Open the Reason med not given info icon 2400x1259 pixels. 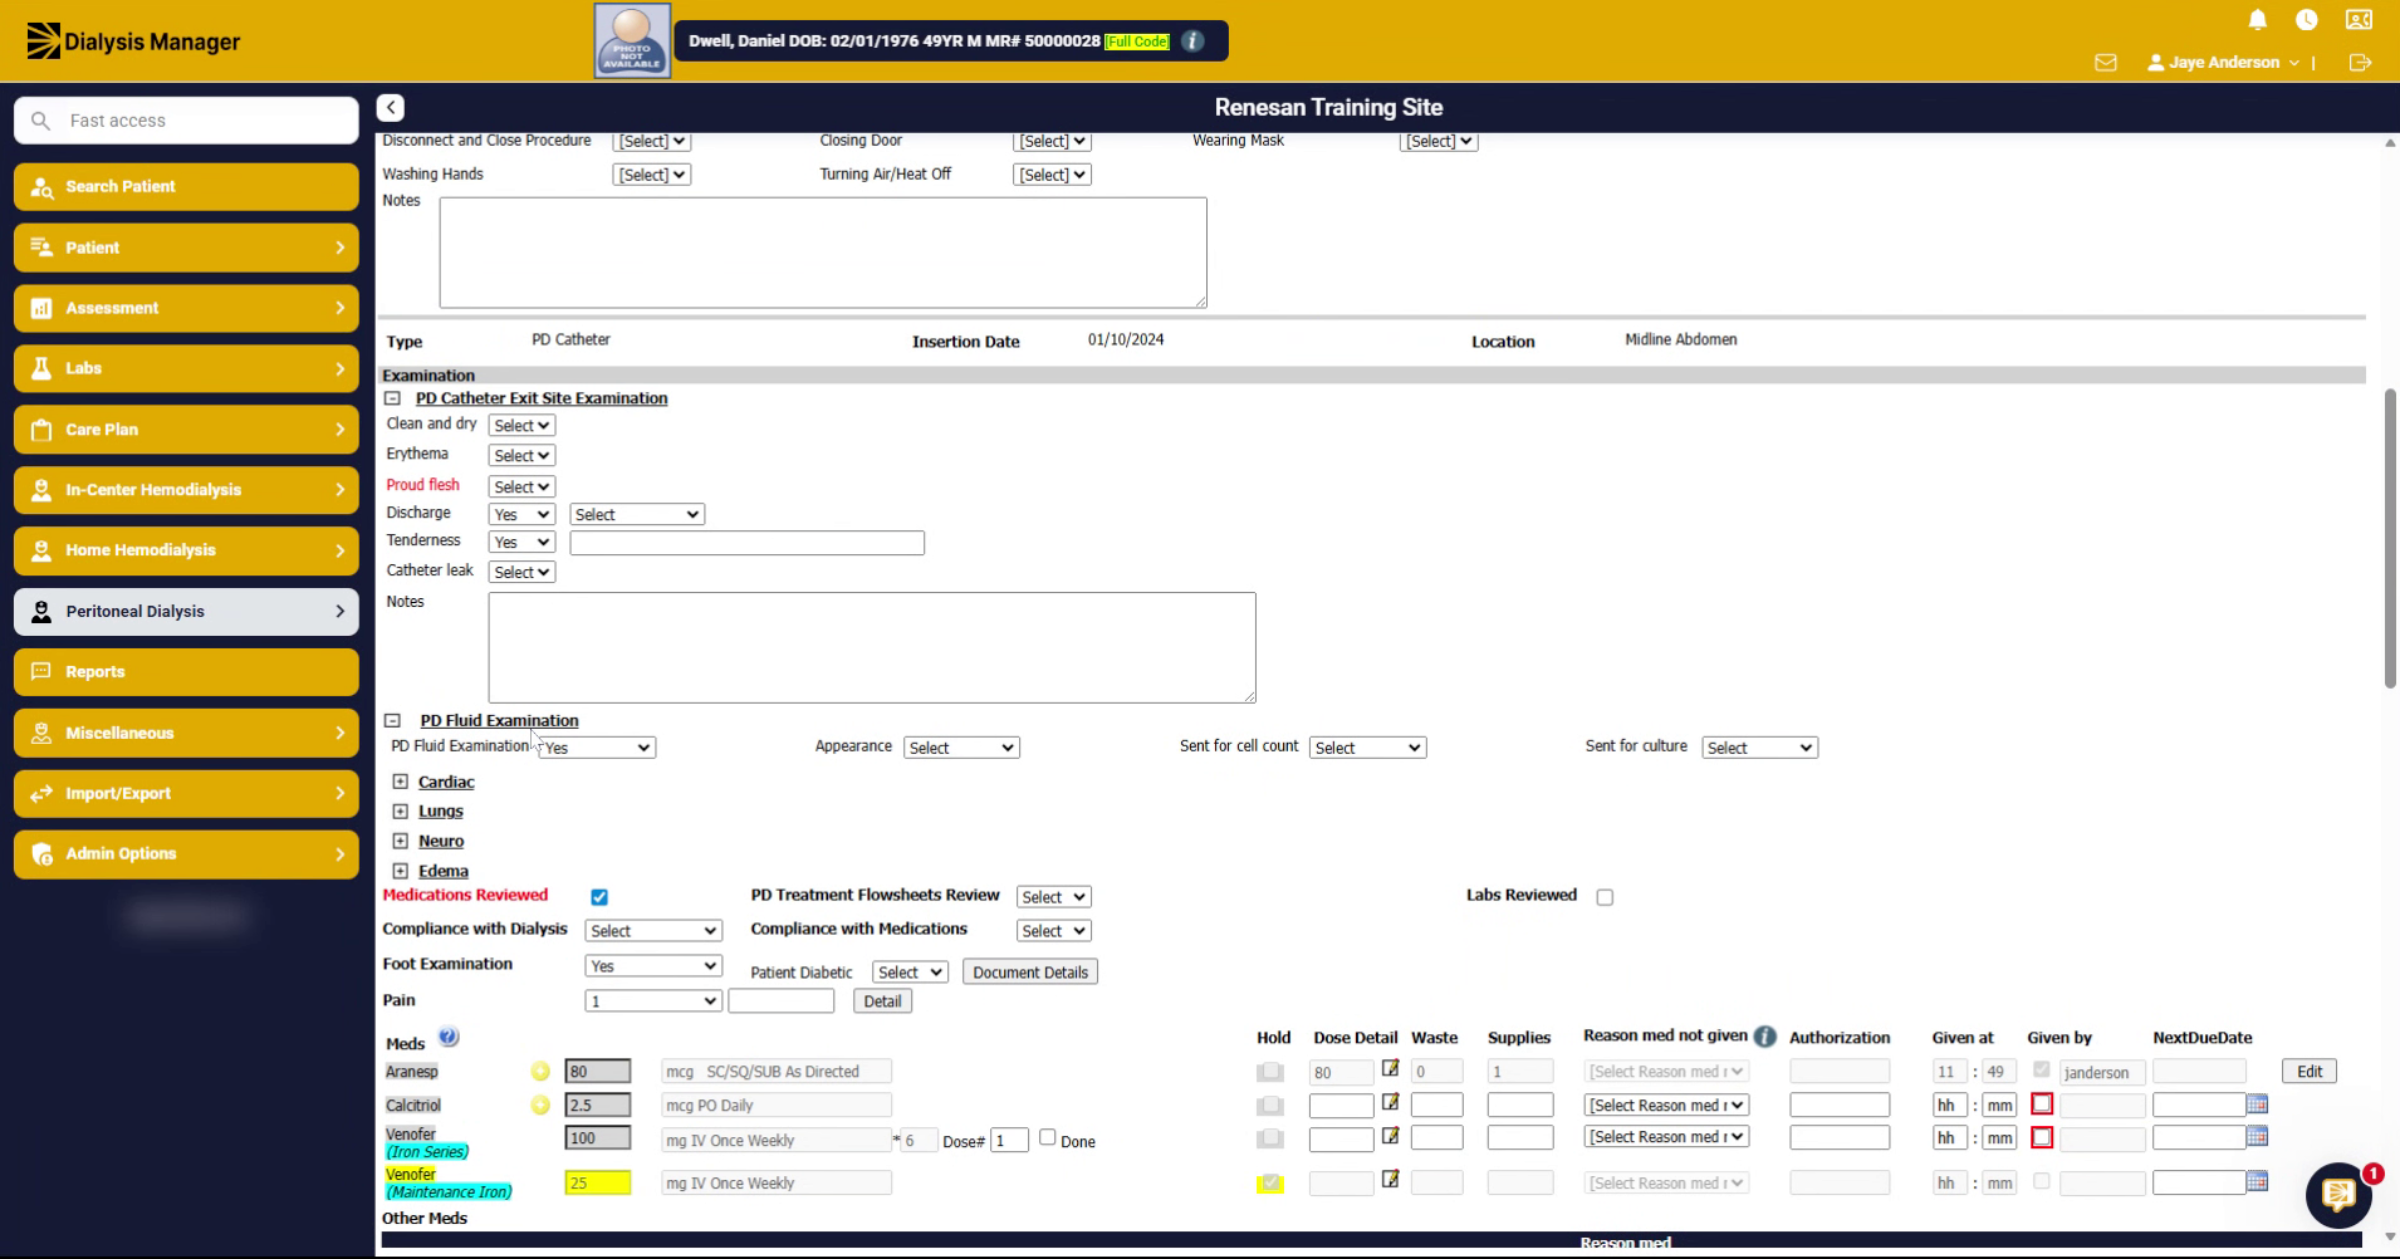1765,1036
